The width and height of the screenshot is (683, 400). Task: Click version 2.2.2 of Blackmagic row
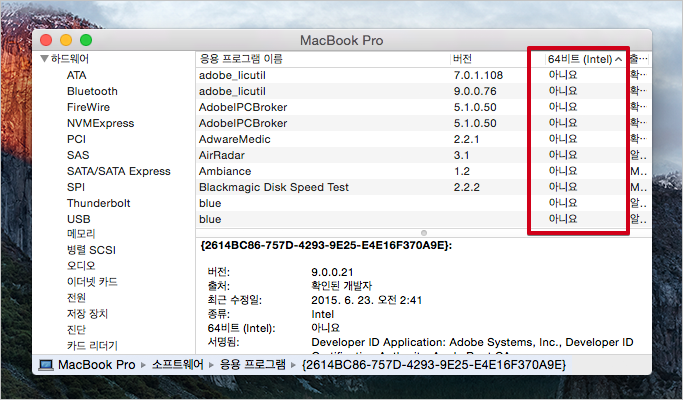466,187
